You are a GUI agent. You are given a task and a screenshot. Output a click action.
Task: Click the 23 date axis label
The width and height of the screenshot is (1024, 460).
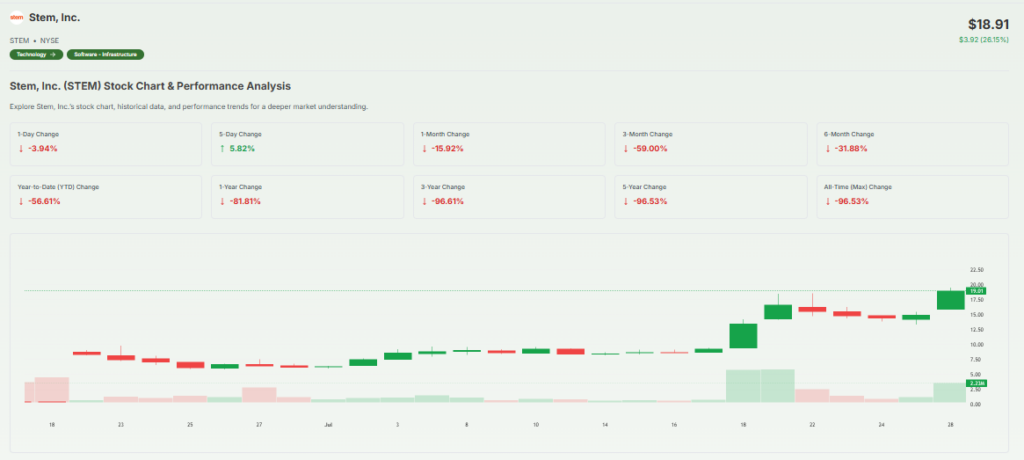[121, 425]
